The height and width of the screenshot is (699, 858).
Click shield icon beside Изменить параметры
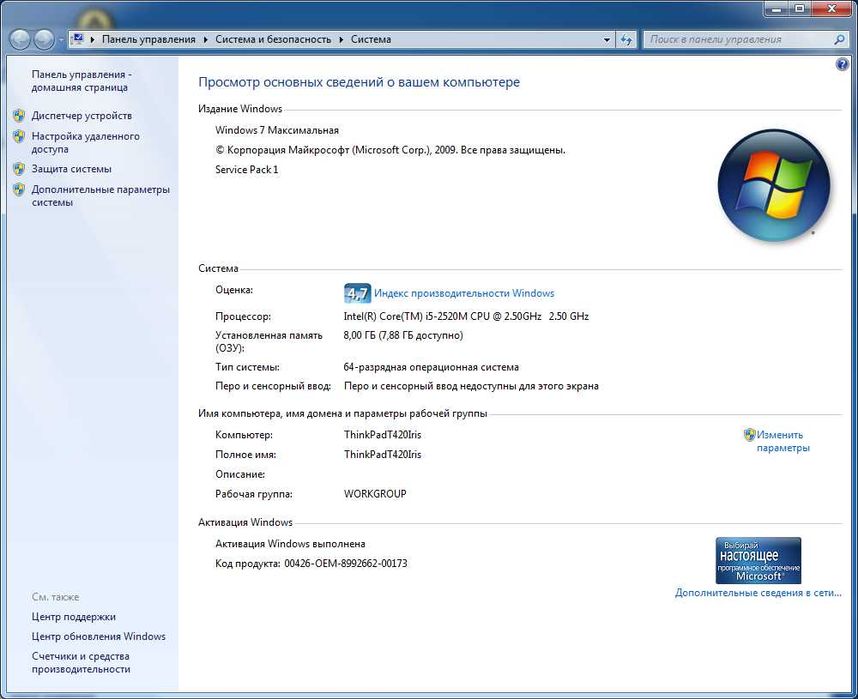(749, 435)
